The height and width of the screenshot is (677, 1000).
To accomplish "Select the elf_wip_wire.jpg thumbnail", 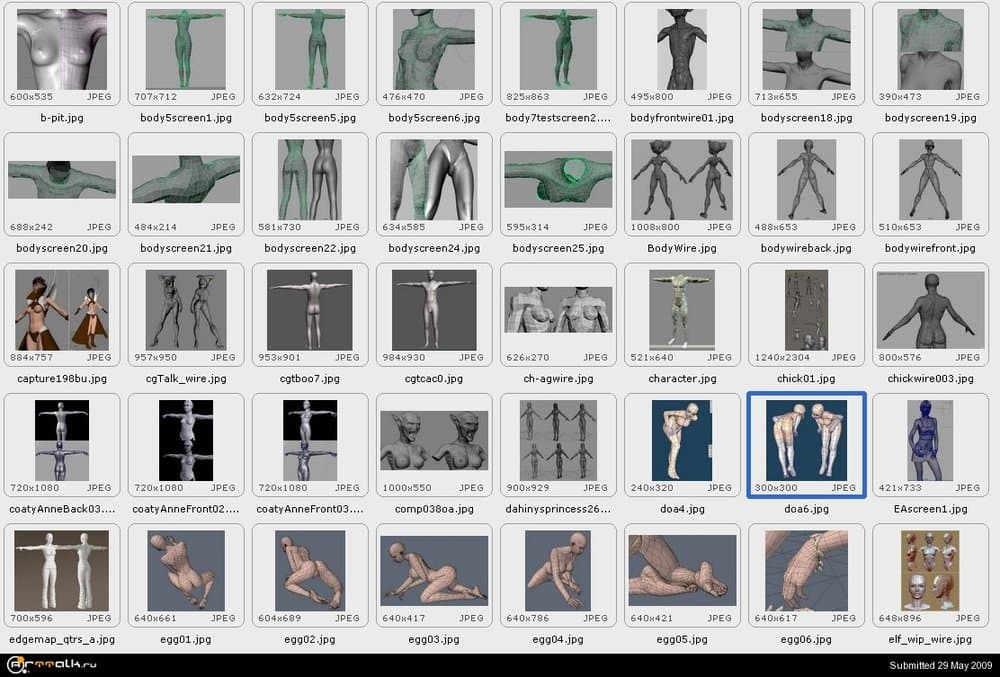I will click(x=930, y=570).
